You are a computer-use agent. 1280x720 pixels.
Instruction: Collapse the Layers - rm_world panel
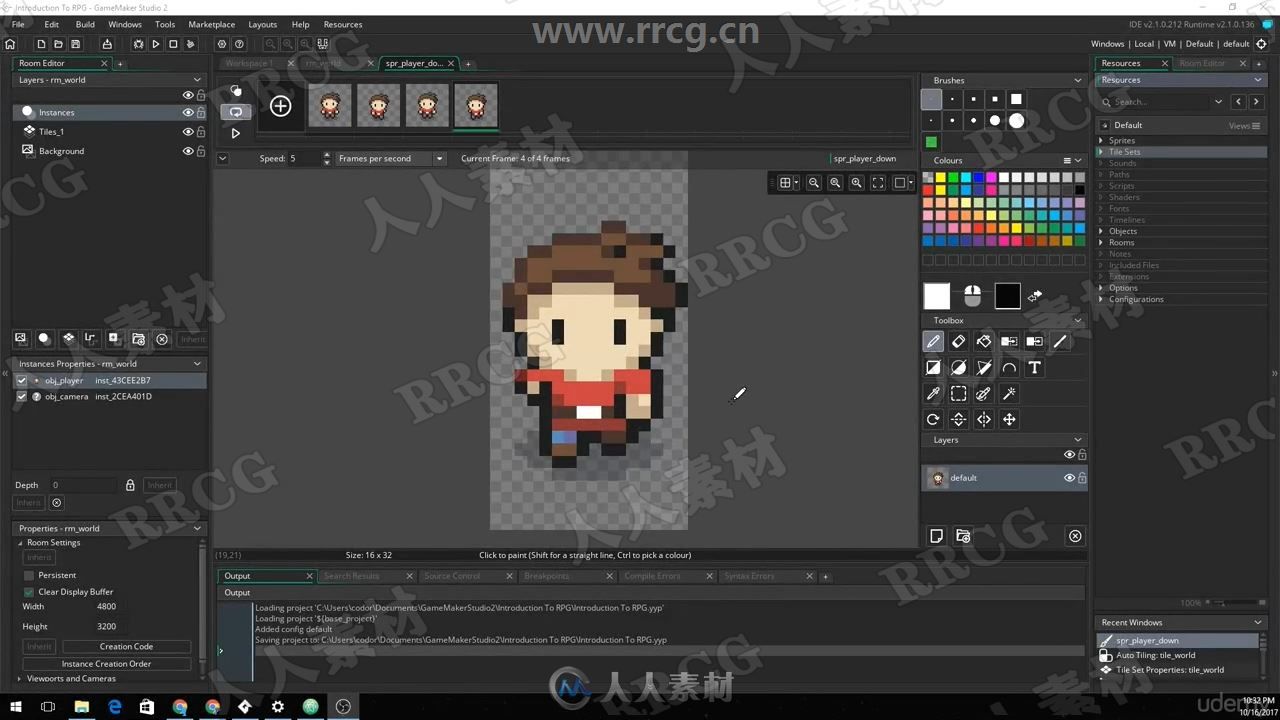pos(197,80)
